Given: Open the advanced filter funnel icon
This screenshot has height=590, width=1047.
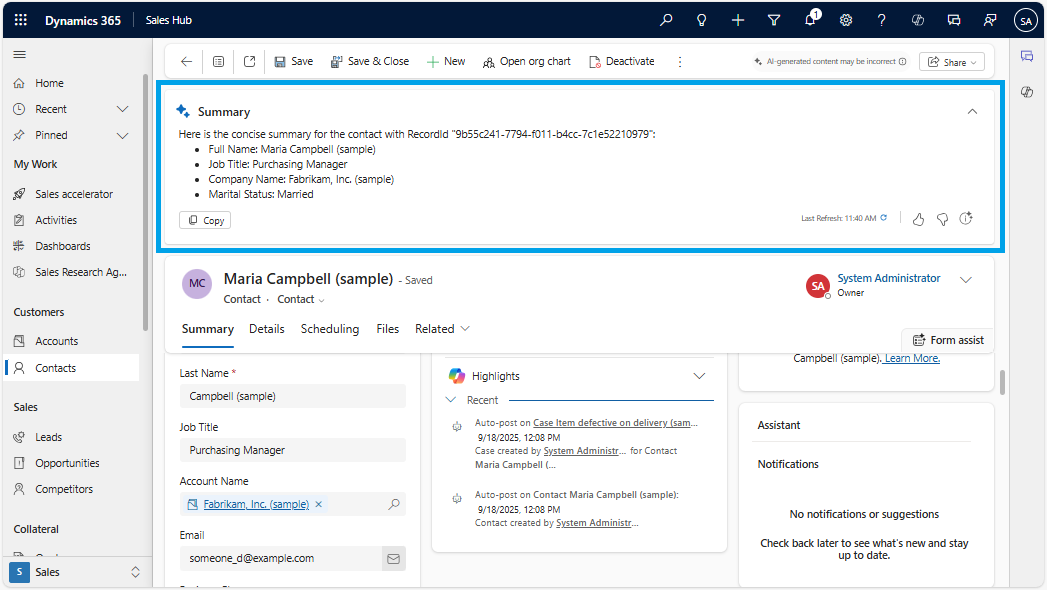Looking at the screenshot, I should (773, 20).
